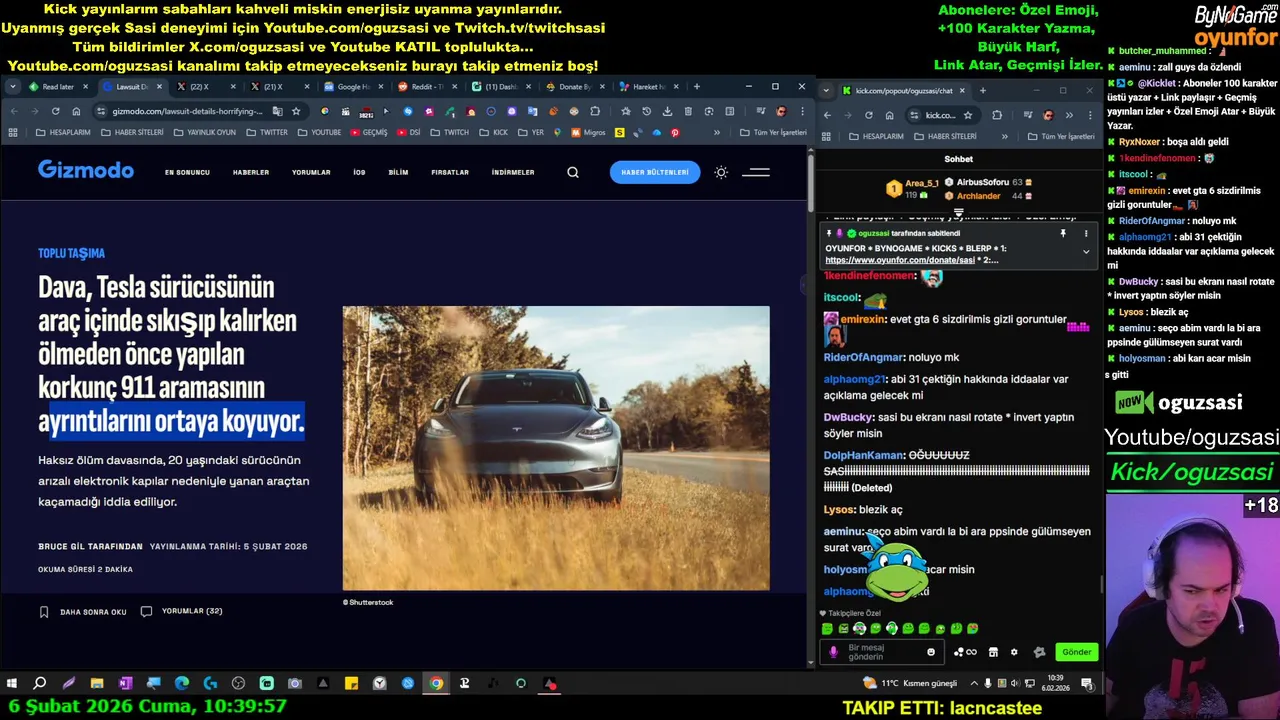Switch to Read later tab
Screen dimensions: 1280x720
[58, 87]
